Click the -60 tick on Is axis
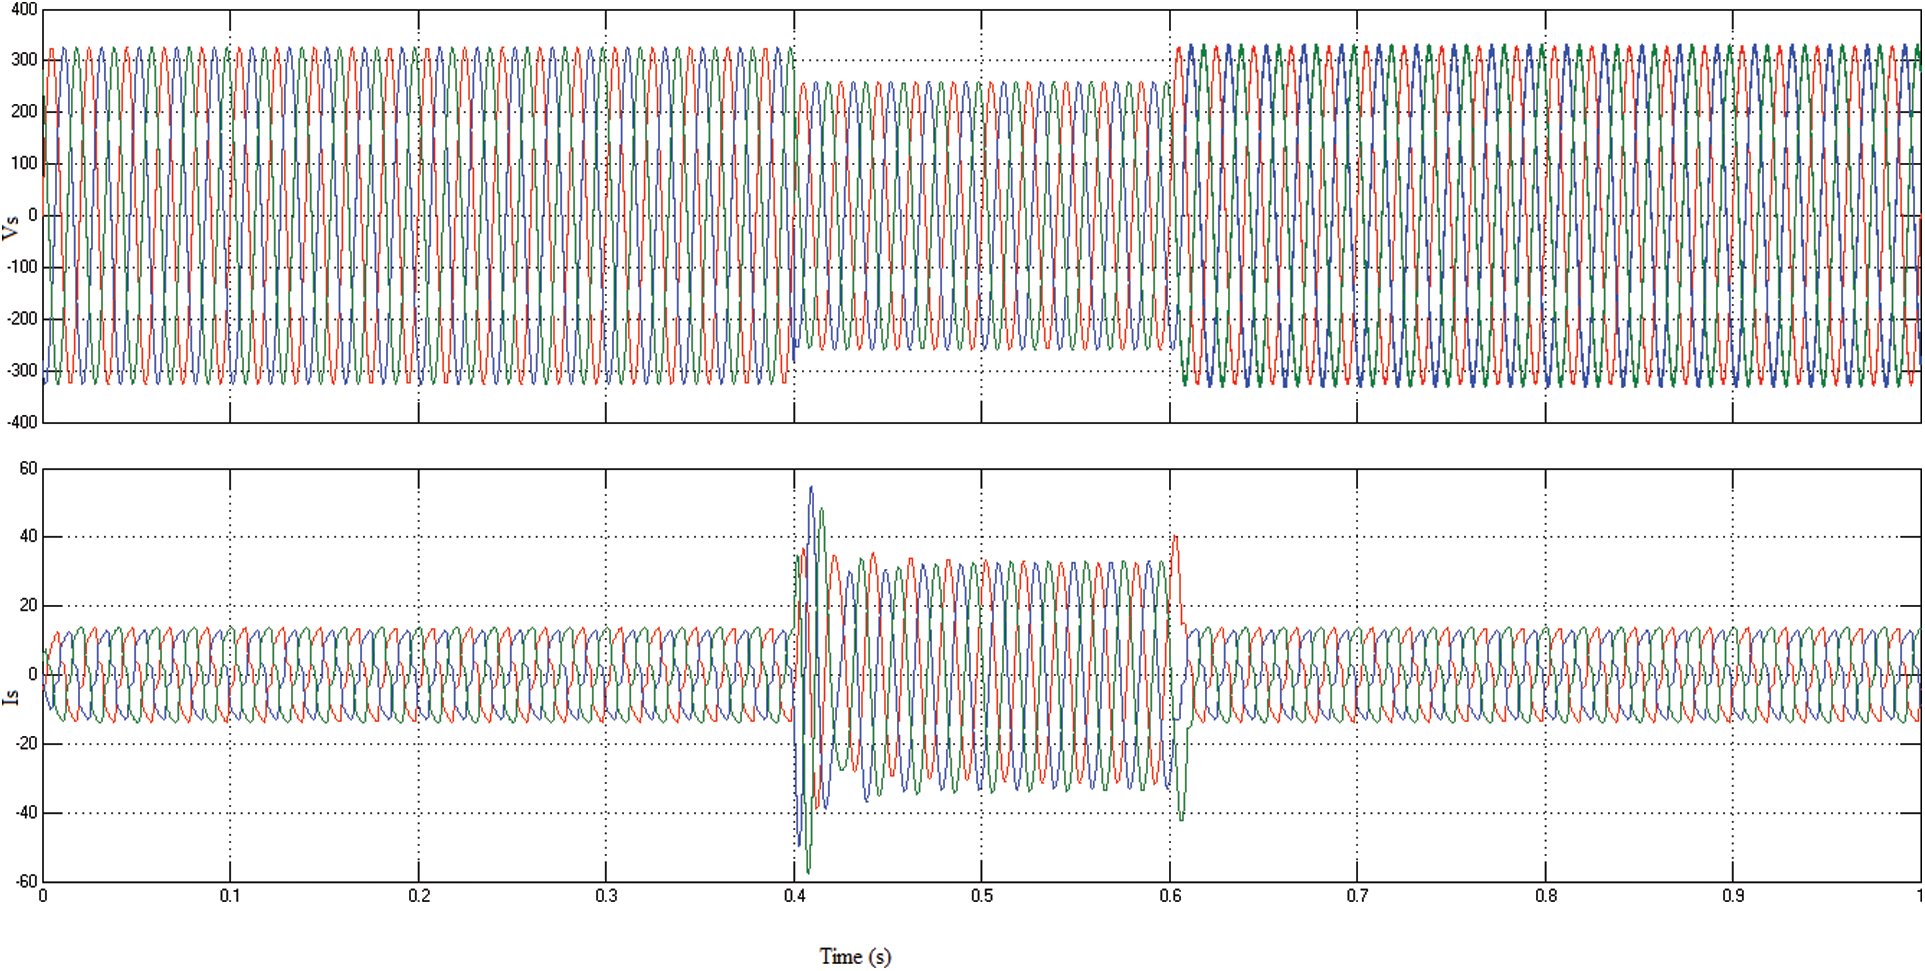The width and height of the screenshot is (1925, 971). click(25, 882)
